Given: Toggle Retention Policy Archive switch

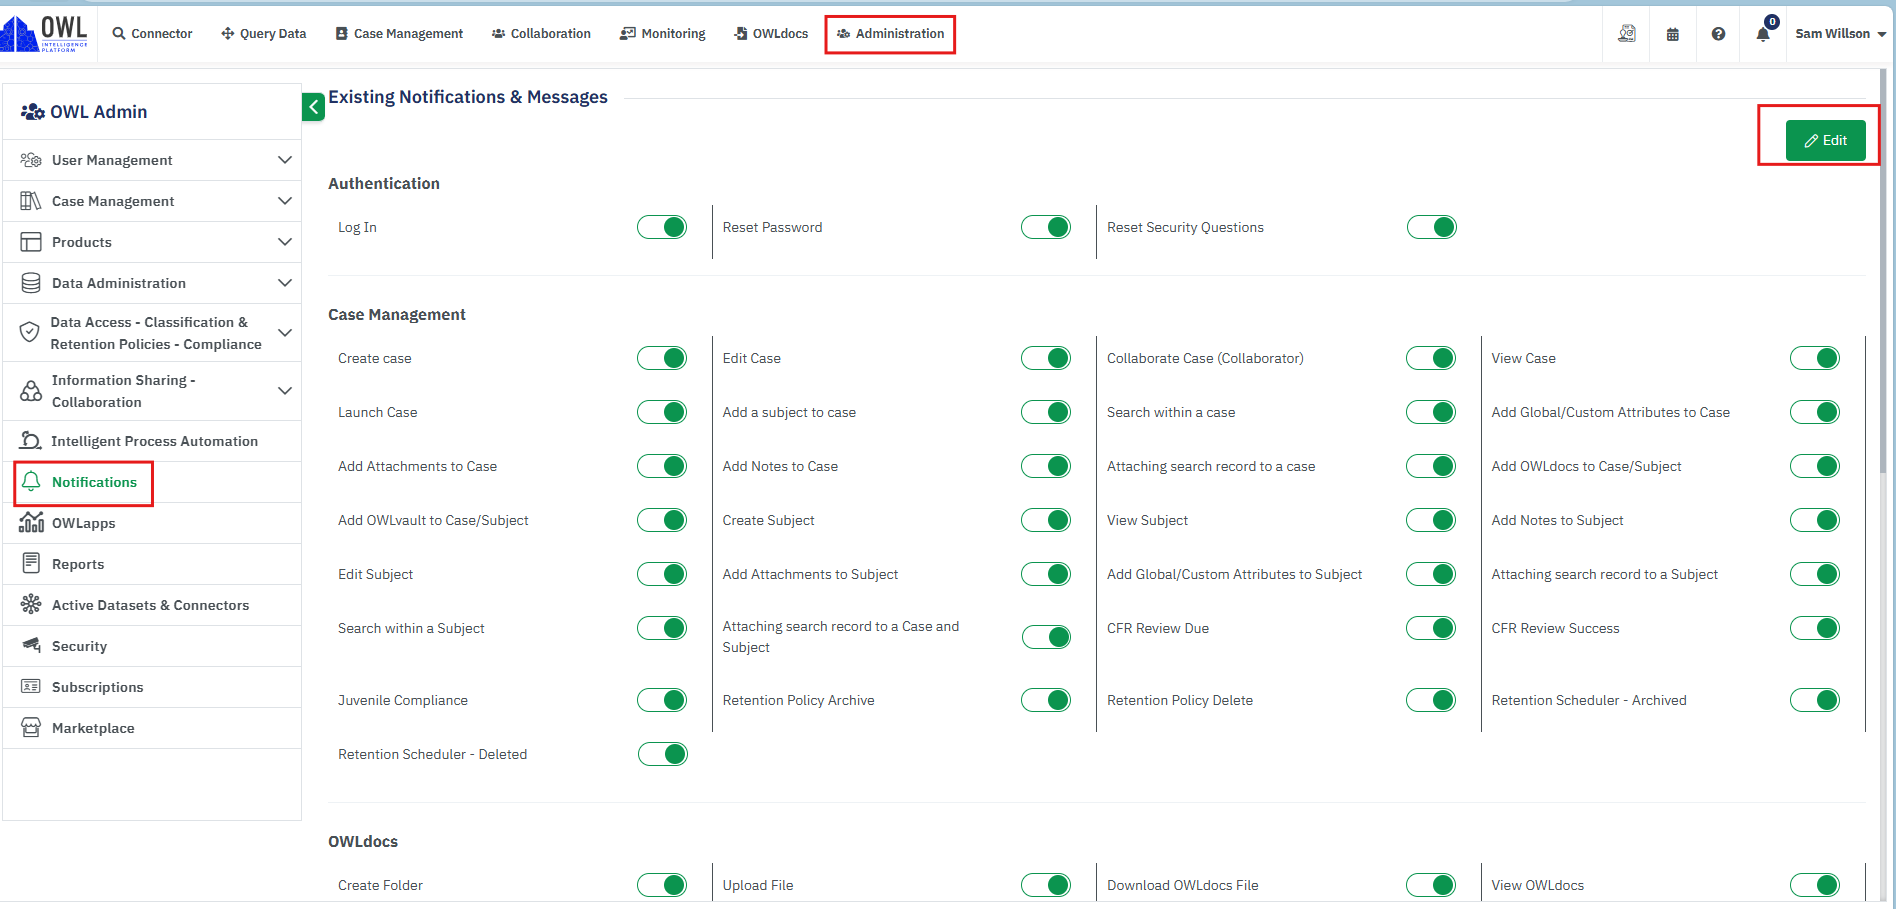Looking at the screenshot, I should (x=1046, y=700).
